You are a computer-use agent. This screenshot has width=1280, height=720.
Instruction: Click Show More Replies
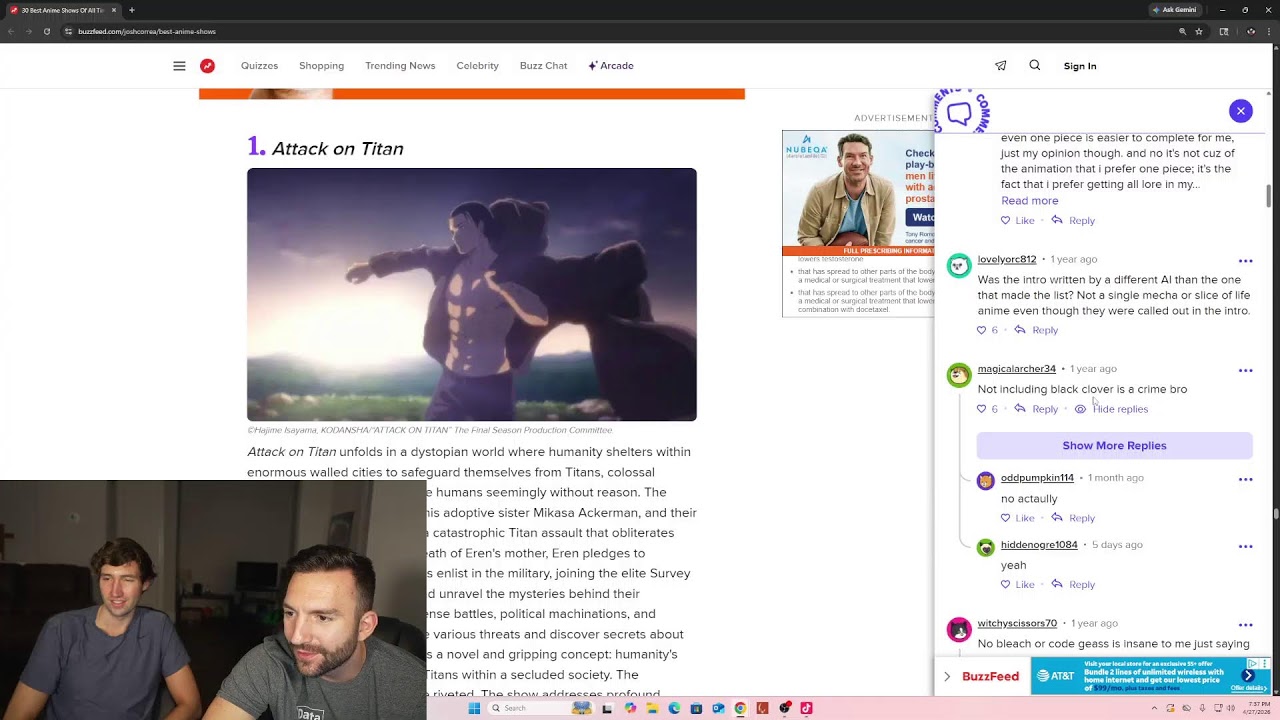click(1114, 446)
